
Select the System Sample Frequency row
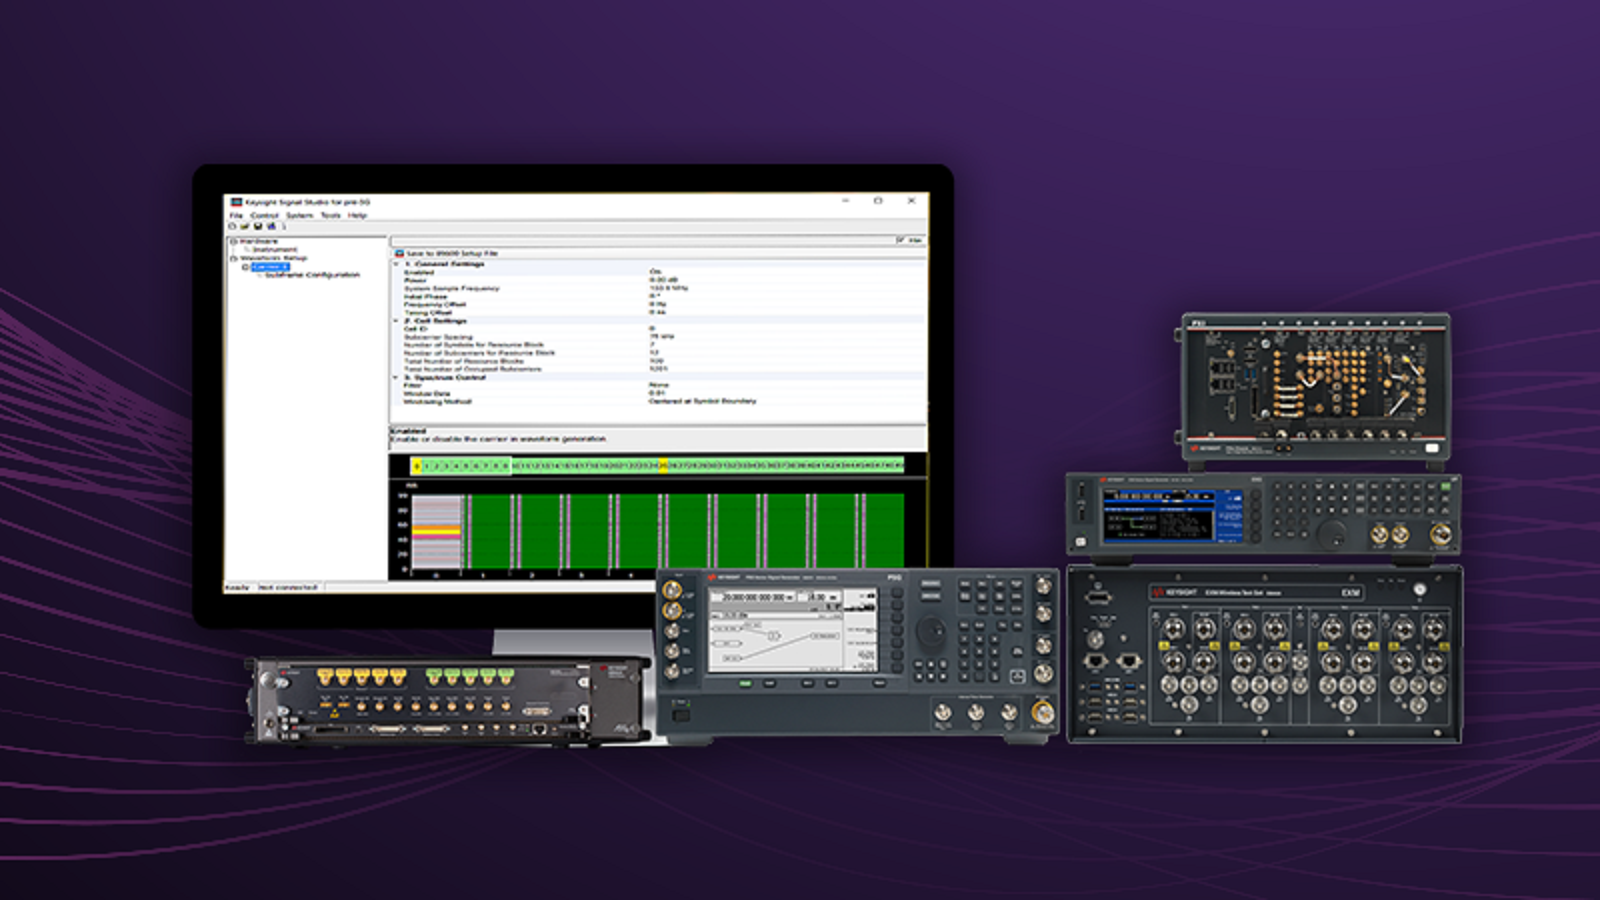pyautogui.click(x=658, y=288)
